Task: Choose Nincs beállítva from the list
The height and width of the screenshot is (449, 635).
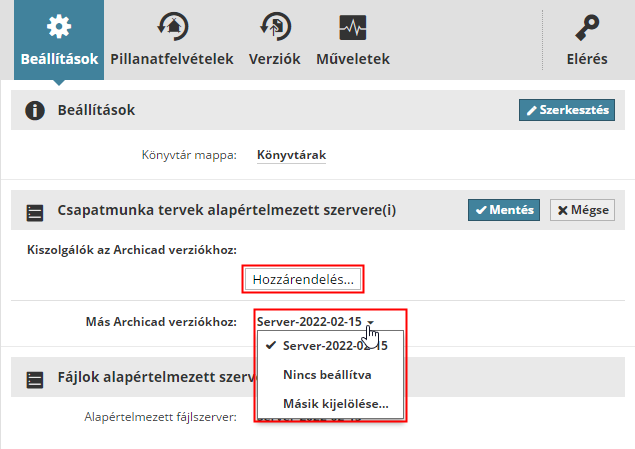Action: tap(327, 376)
